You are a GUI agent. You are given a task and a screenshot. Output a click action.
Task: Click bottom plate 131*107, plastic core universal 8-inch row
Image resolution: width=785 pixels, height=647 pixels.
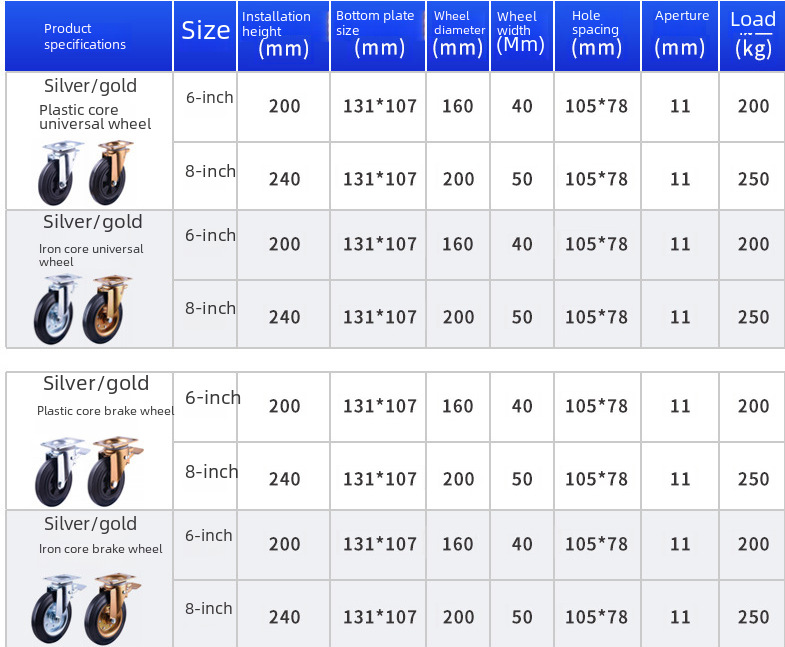[x=379, y=179]
